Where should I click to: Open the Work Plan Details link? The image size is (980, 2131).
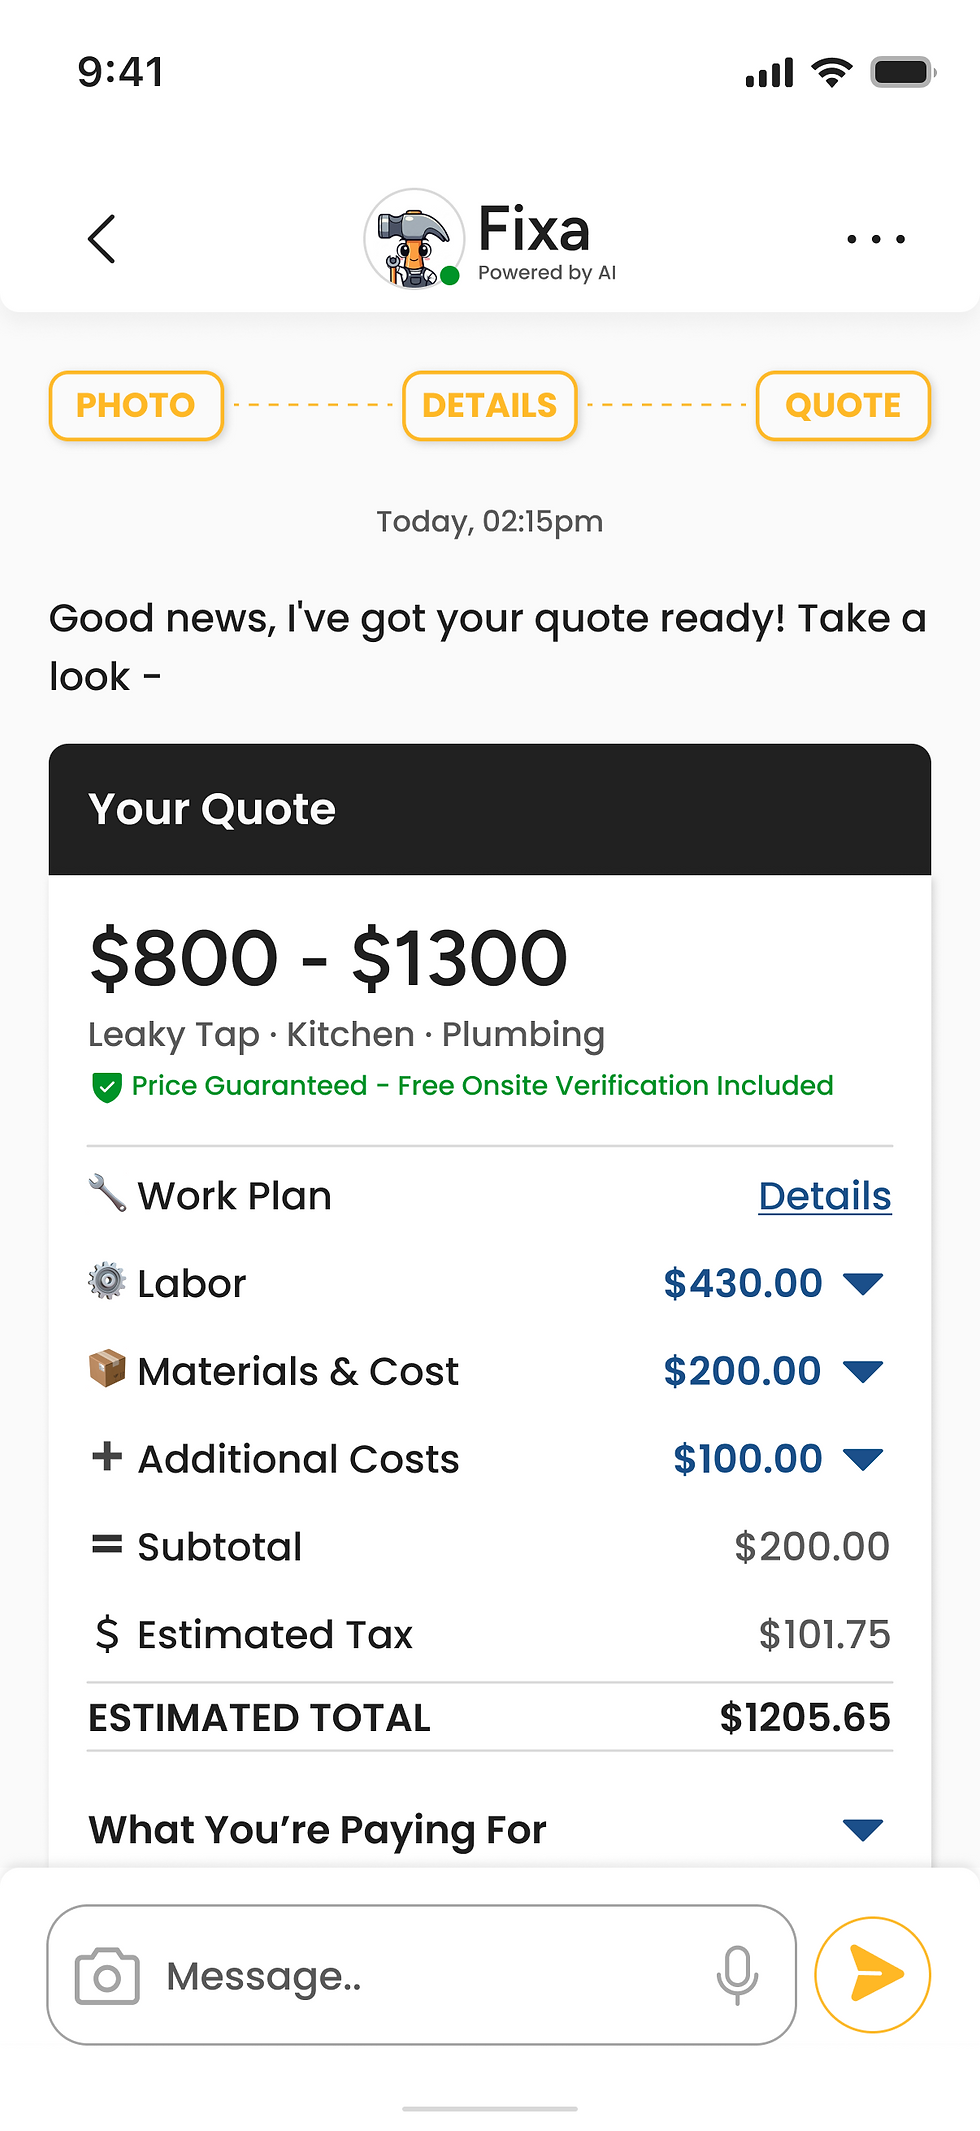(x=825, y=1196)
